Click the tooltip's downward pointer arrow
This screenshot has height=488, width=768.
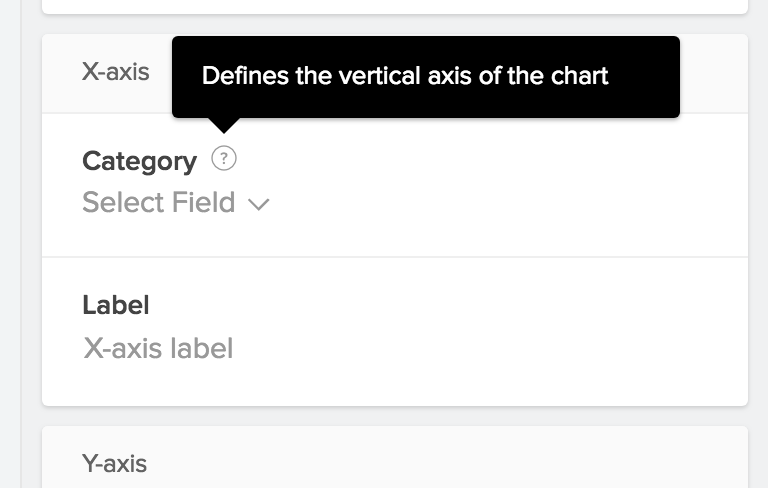coord(225,124)
